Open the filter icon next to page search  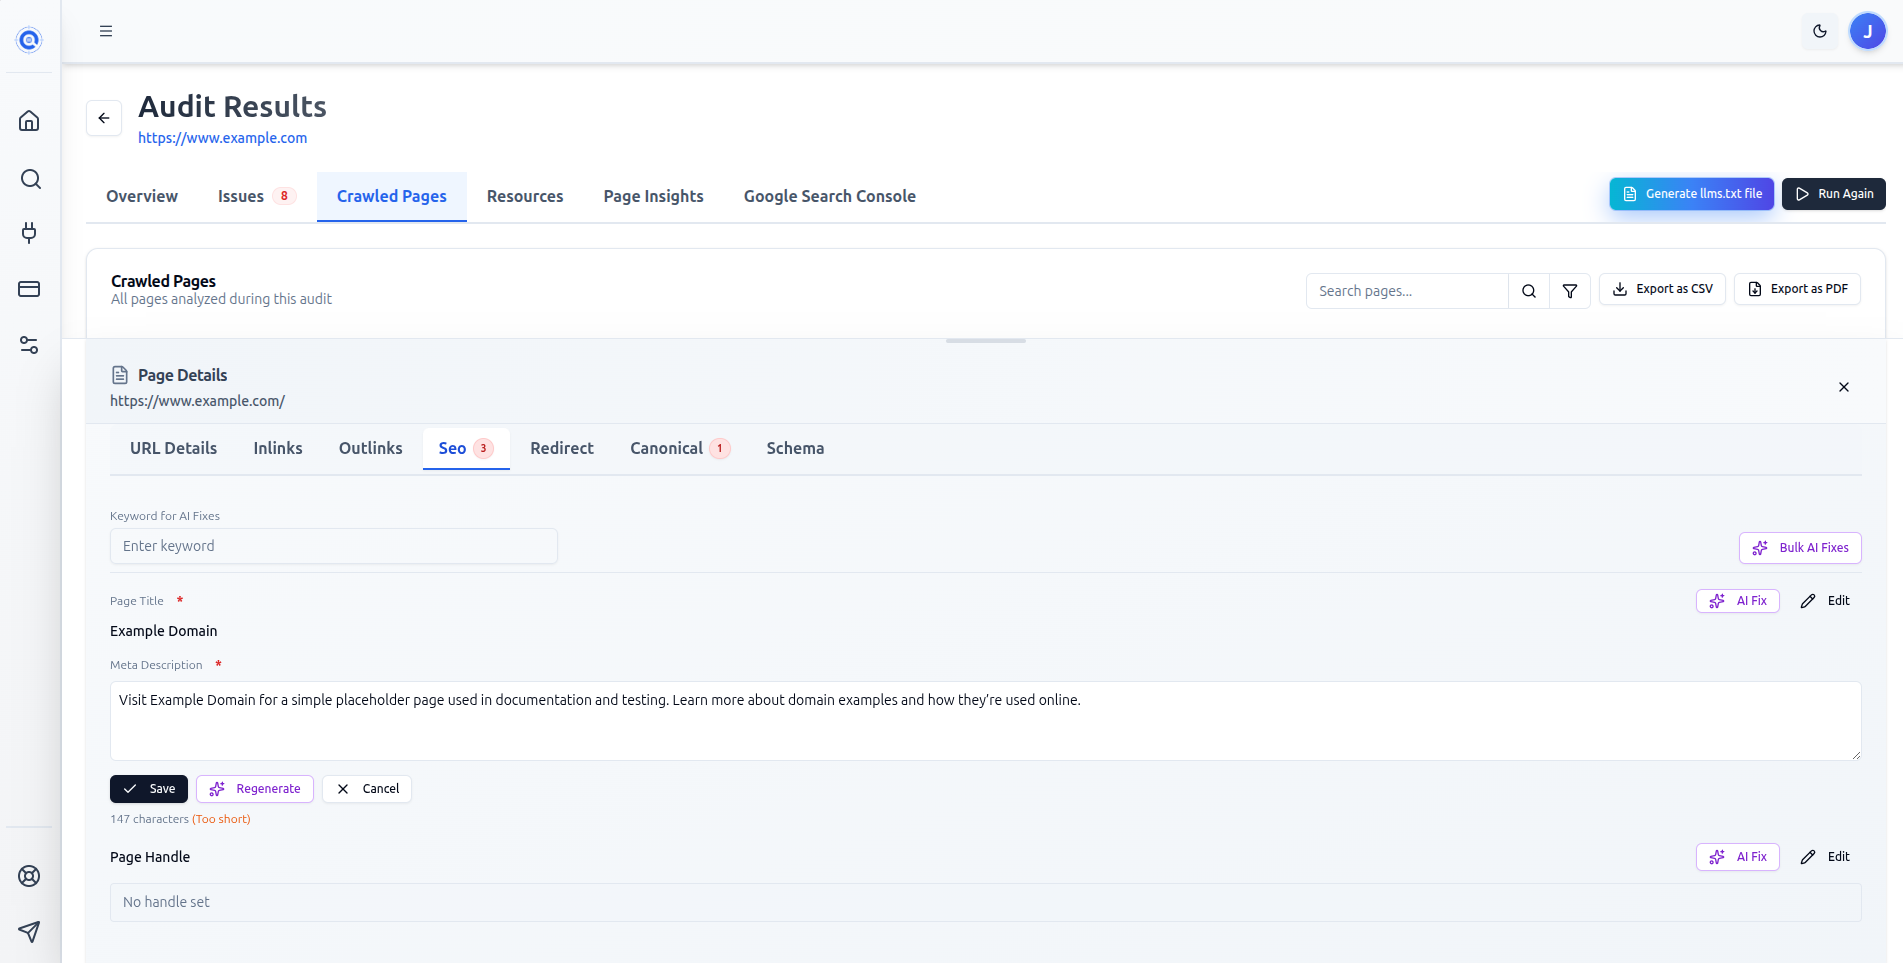(x=1570, y=290)
